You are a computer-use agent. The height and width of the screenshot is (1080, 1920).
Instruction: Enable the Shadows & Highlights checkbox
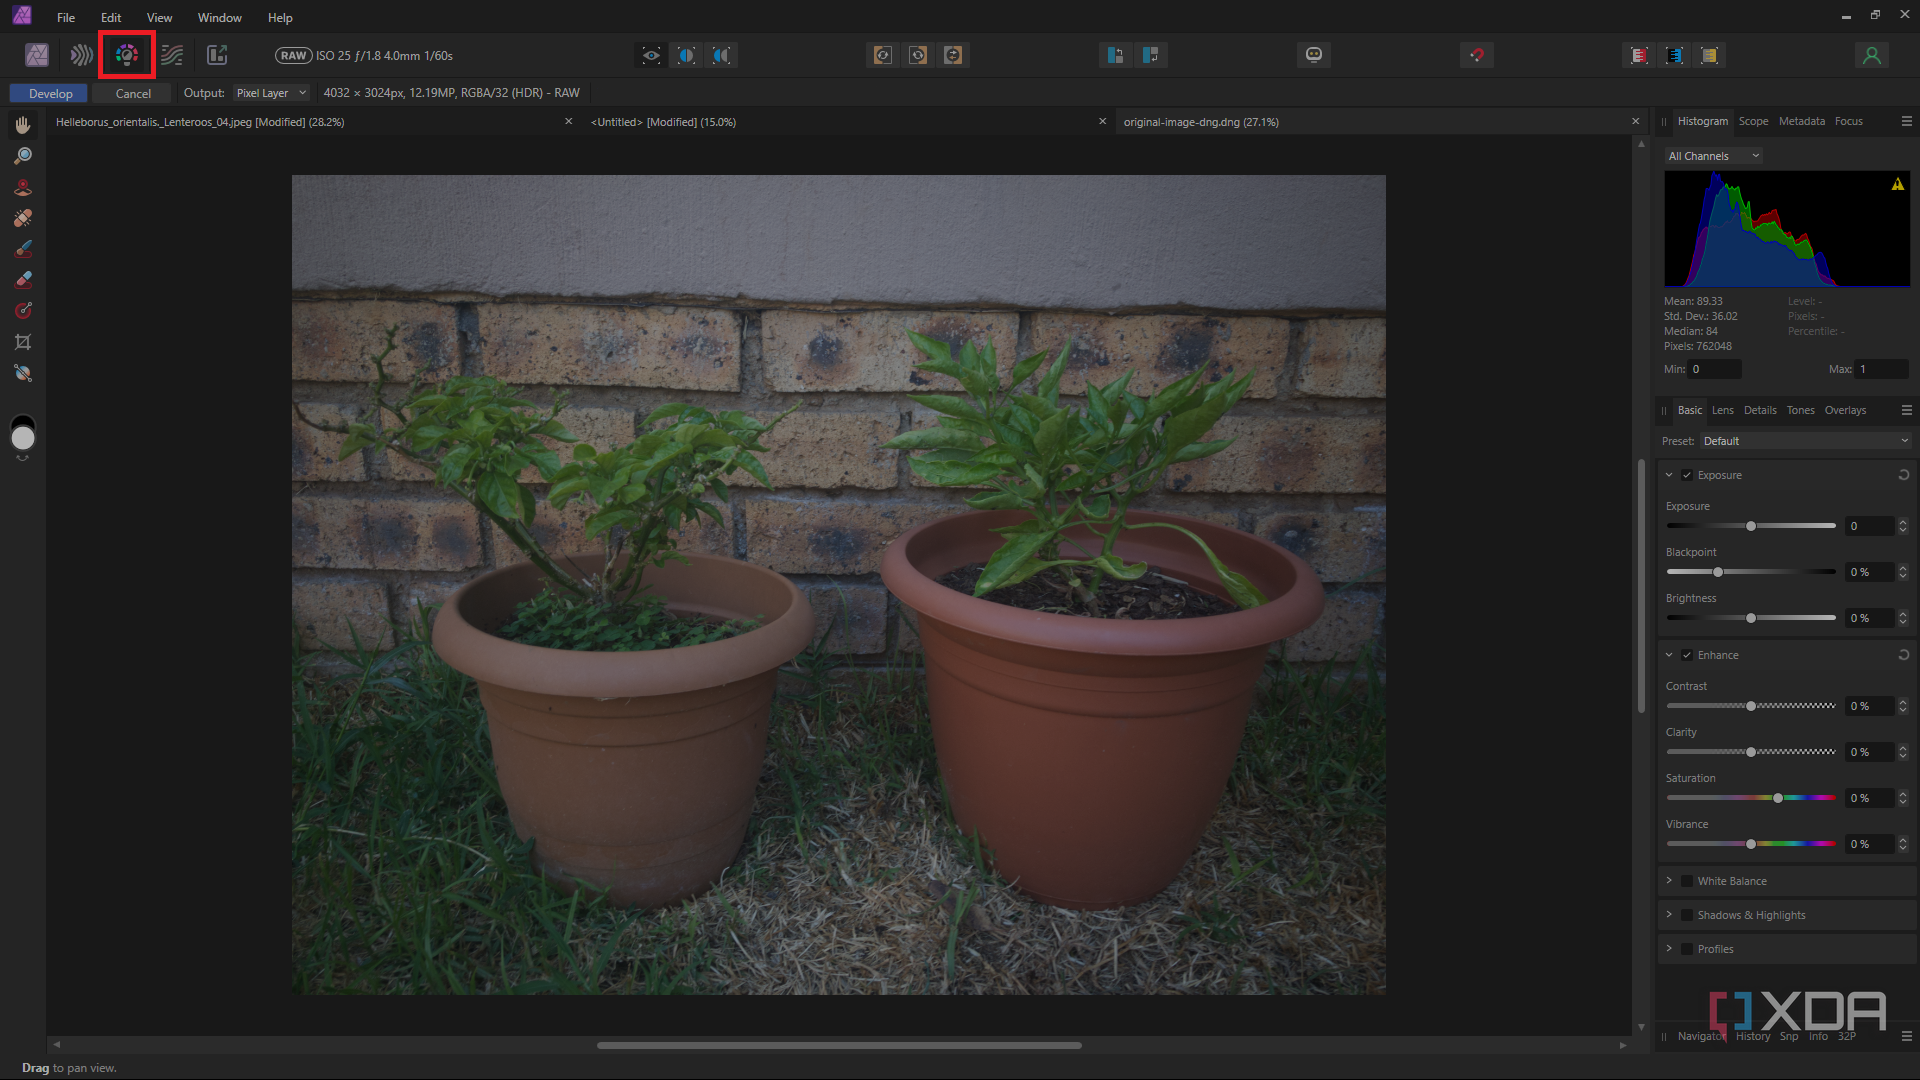[1687, 915]
